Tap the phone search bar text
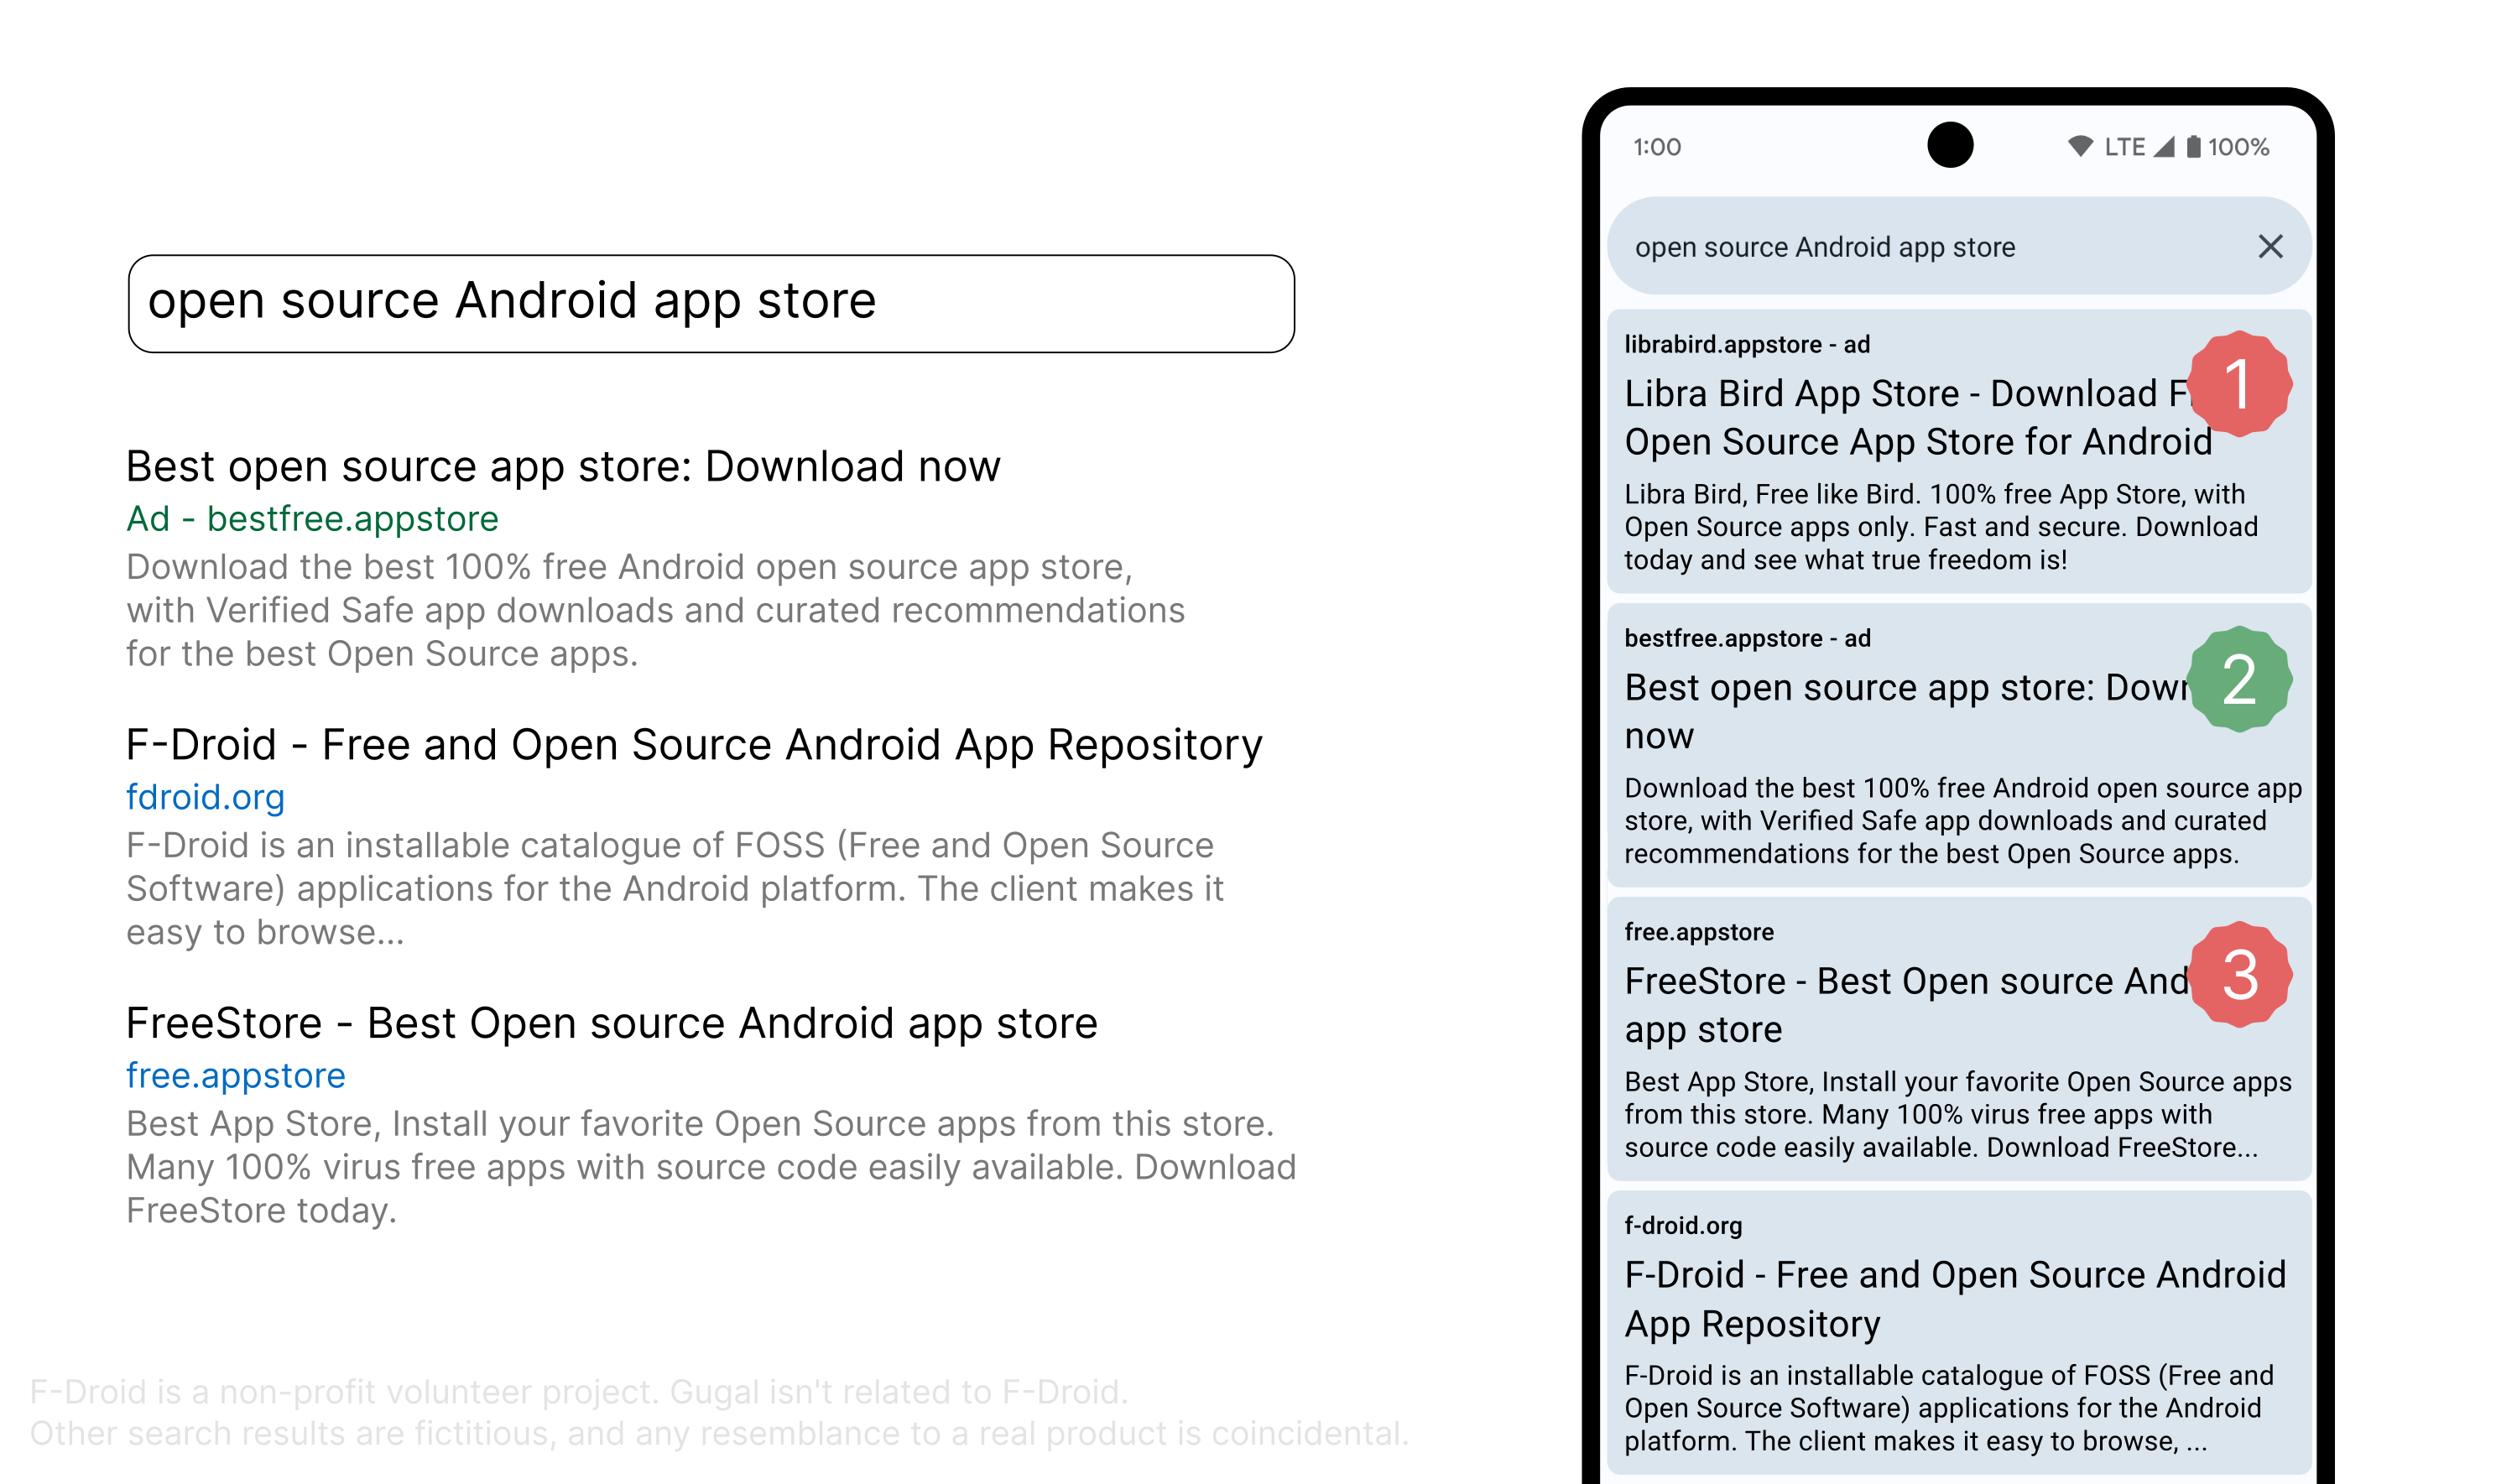The width and height of the screenshot is (2517, 1484). point(1824,247)
